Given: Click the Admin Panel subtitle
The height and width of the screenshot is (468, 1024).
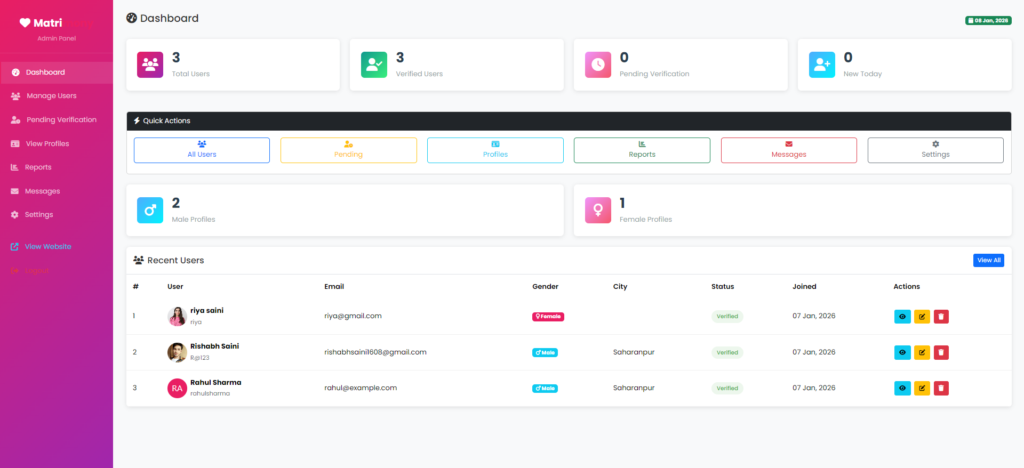Looking at the screenshot, I should (x=57, y=39).
